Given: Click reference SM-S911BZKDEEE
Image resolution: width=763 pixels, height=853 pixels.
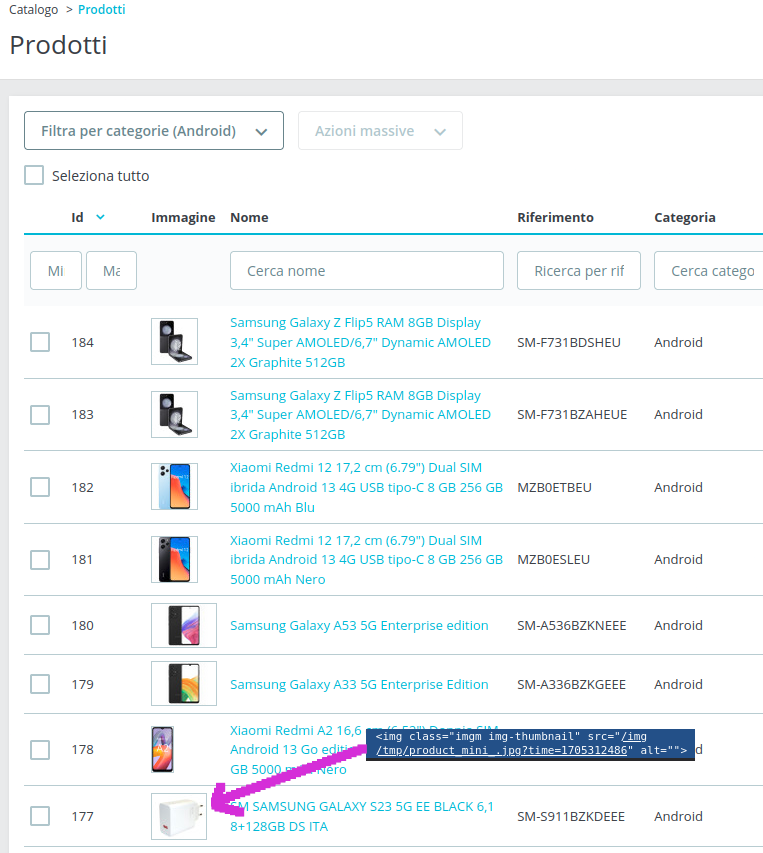Looking at the screenshot, I should coord(571,816).
